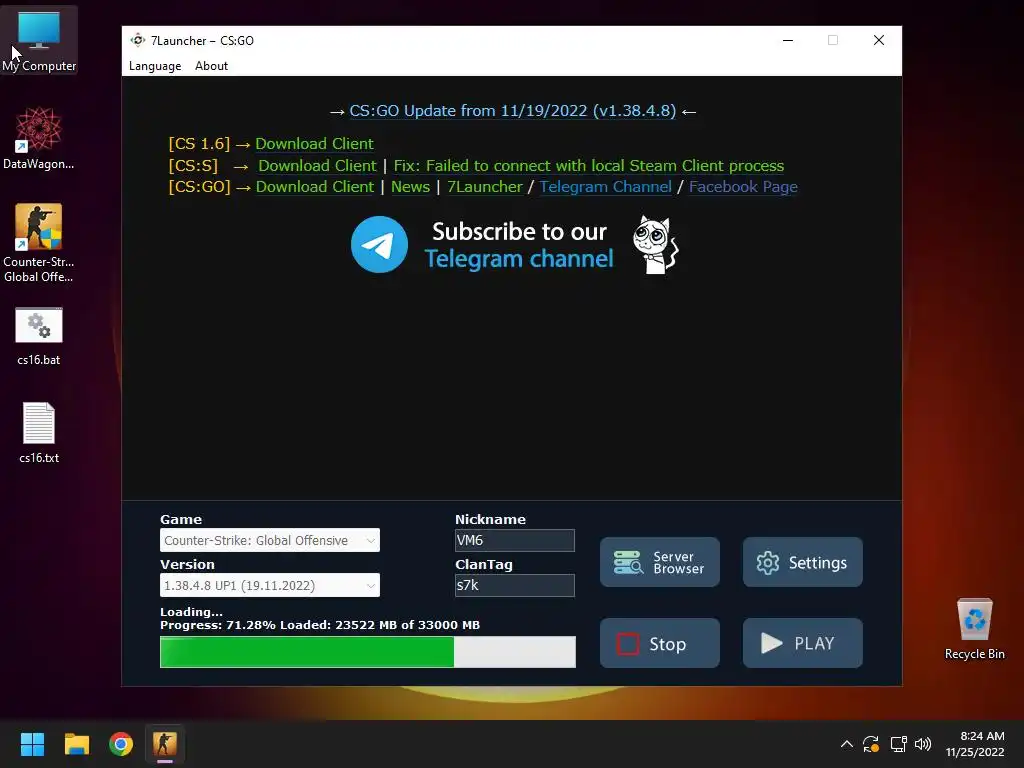1024x768 pixels.
Task: Click the cat mascot image
Action: pos(656,245)
